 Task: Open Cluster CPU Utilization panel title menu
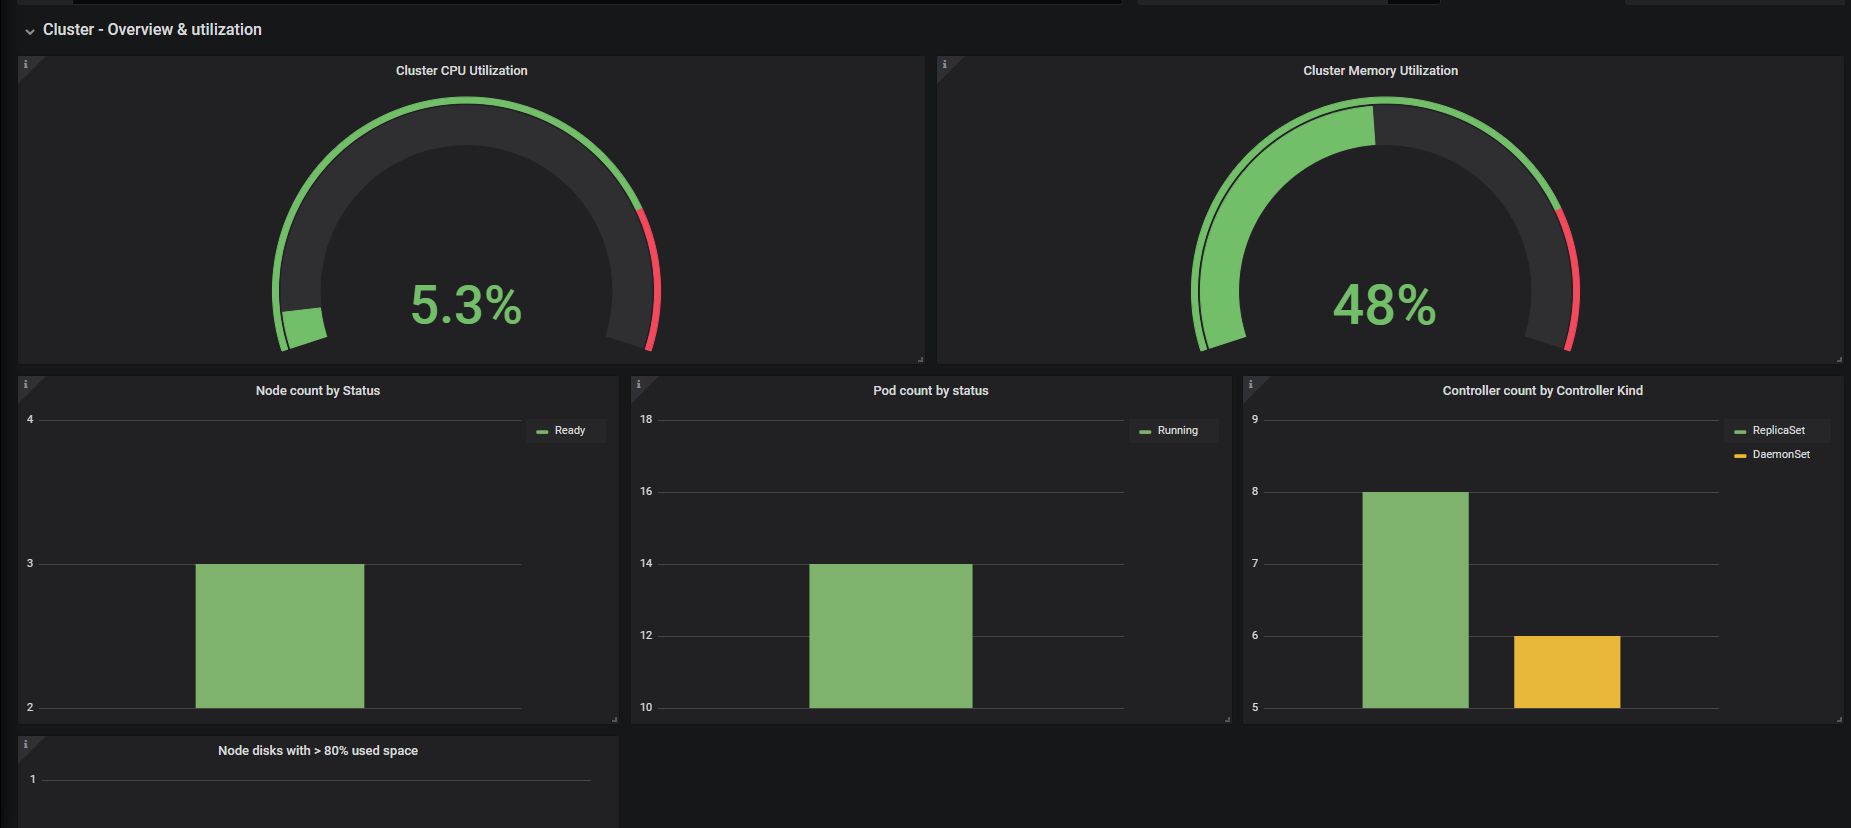point(461,71)
